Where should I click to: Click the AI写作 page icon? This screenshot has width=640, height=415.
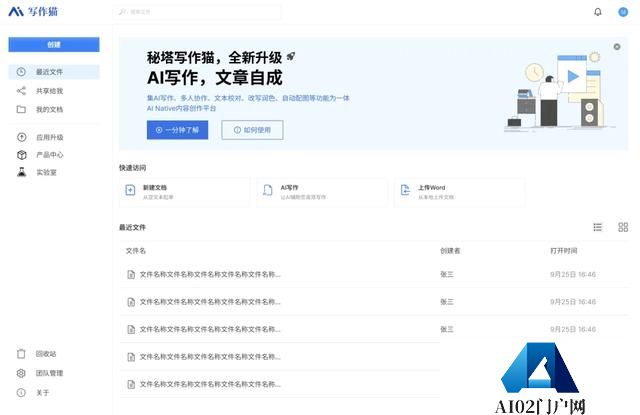point(268,190)
